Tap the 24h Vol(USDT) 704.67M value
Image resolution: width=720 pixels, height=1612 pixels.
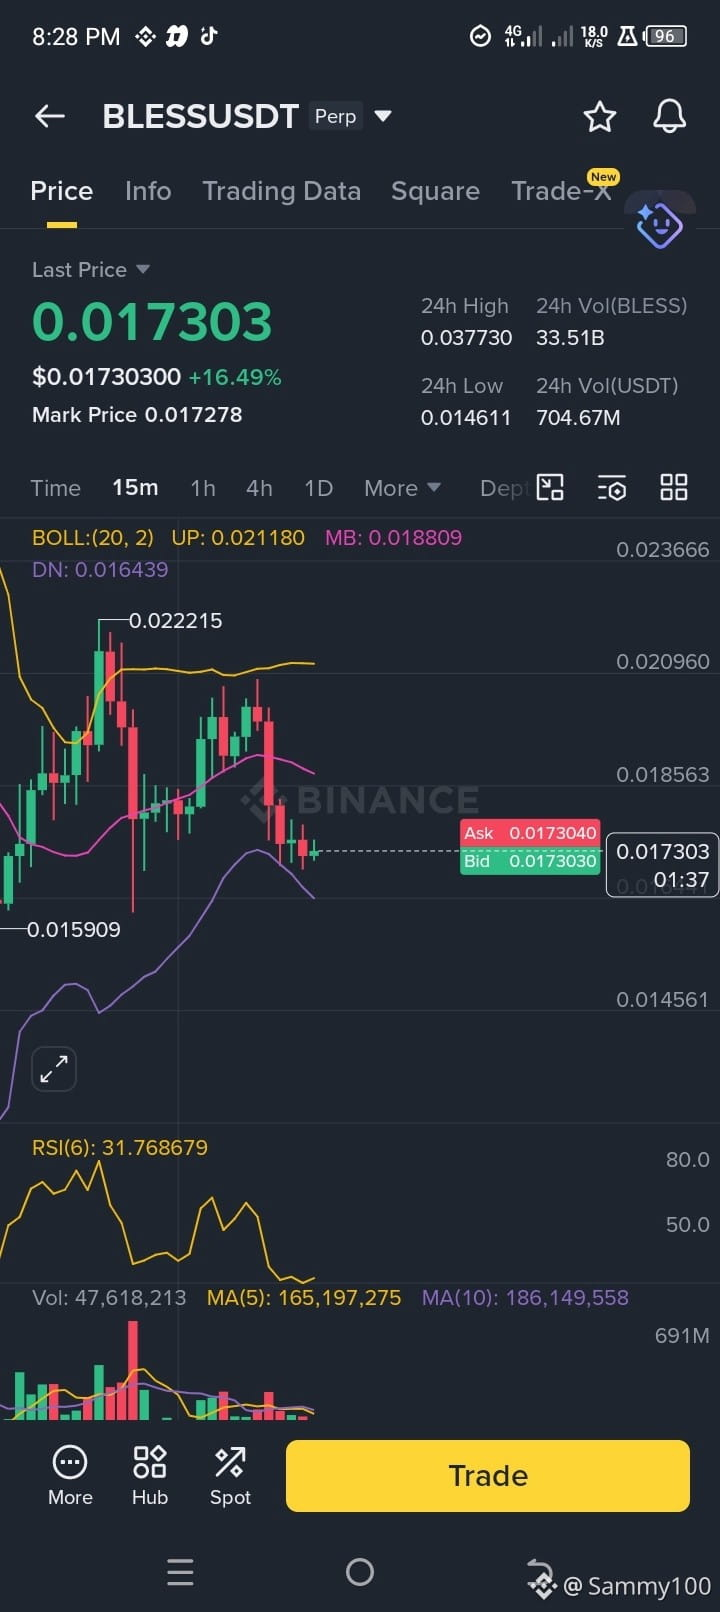(x=578, y=418)
